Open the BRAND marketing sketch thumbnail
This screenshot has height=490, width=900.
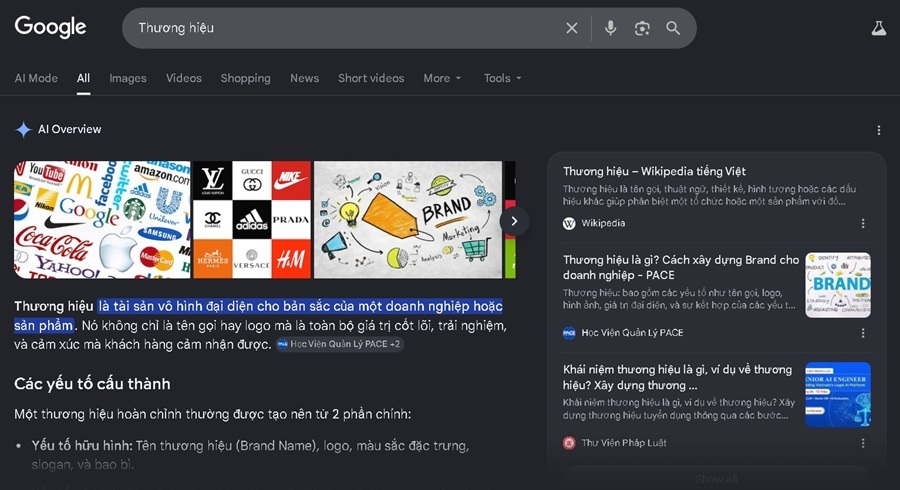[408, 220]
